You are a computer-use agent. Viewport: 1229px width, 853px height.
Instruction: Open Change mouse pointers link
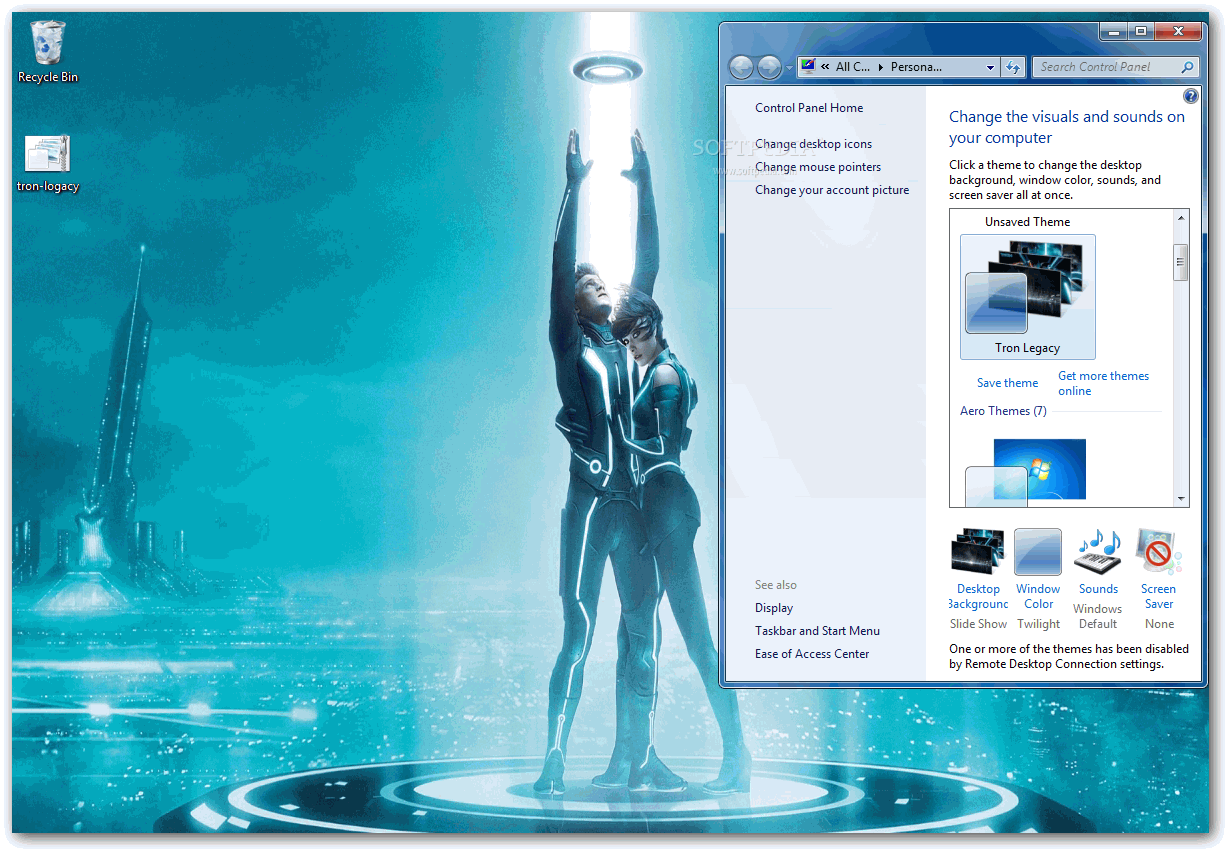pyautogui.click(x=818, y=167)
